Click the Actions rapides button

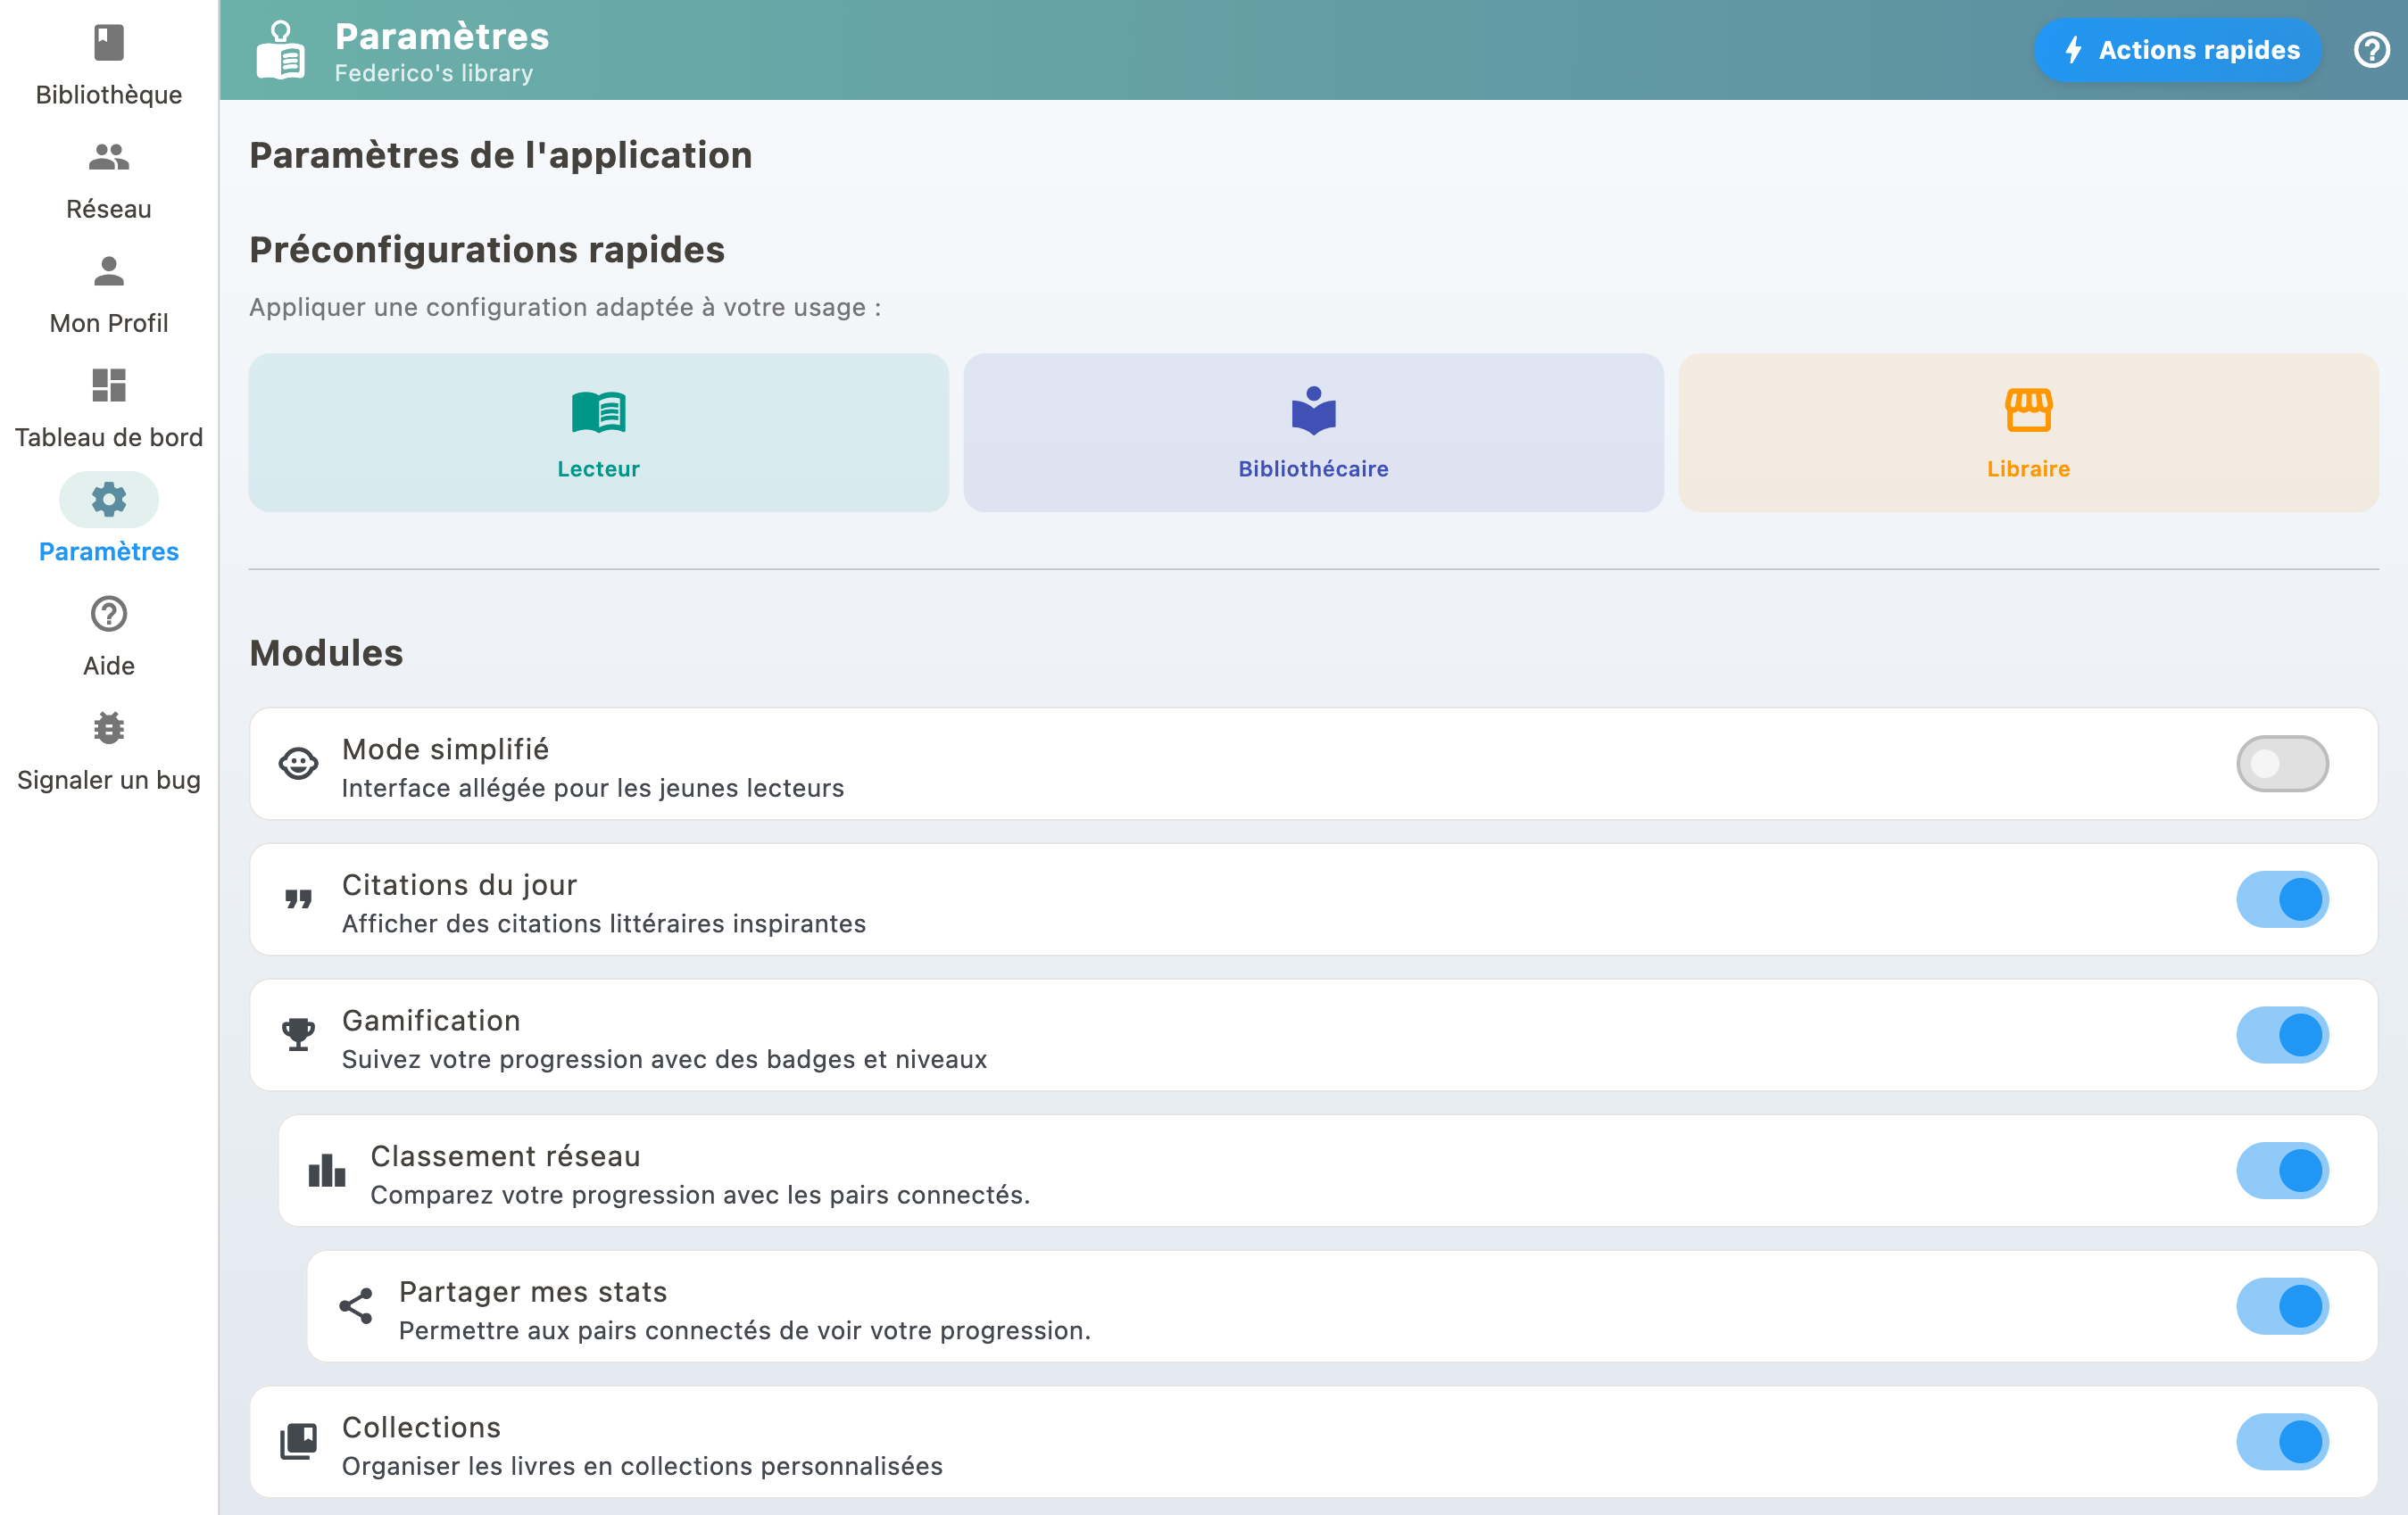pos(2178,49)
